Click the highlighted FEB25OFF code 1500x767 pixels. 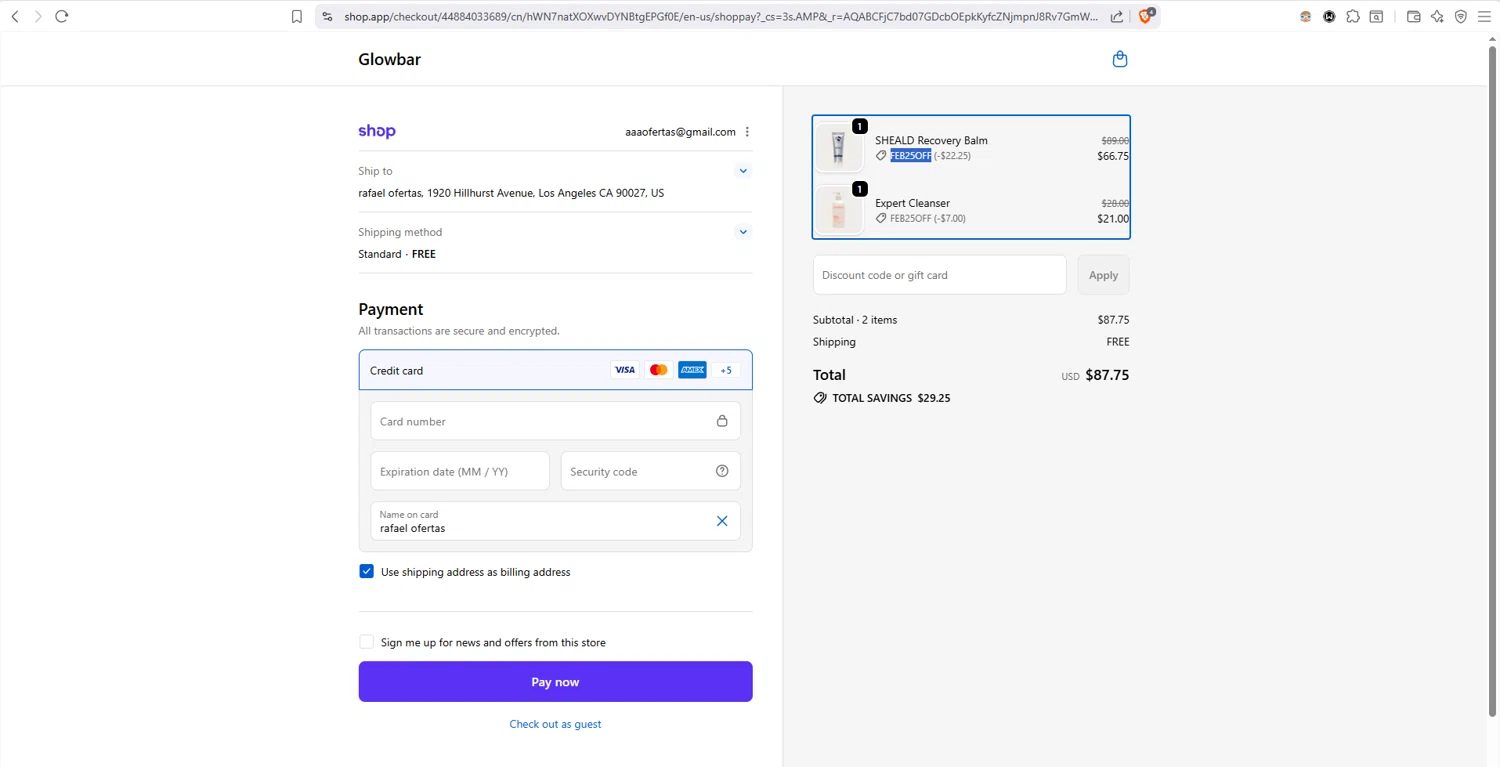[911, 156]
